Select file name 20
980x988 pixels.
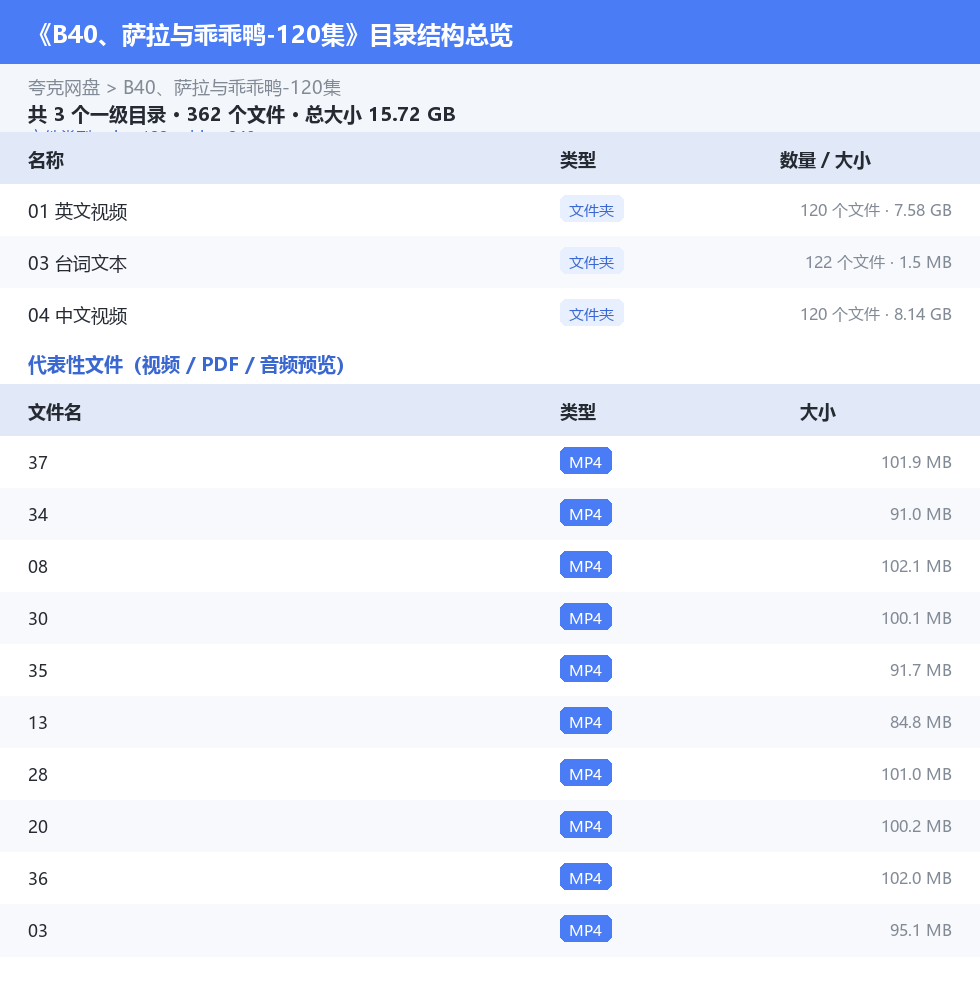coord(38,827)
